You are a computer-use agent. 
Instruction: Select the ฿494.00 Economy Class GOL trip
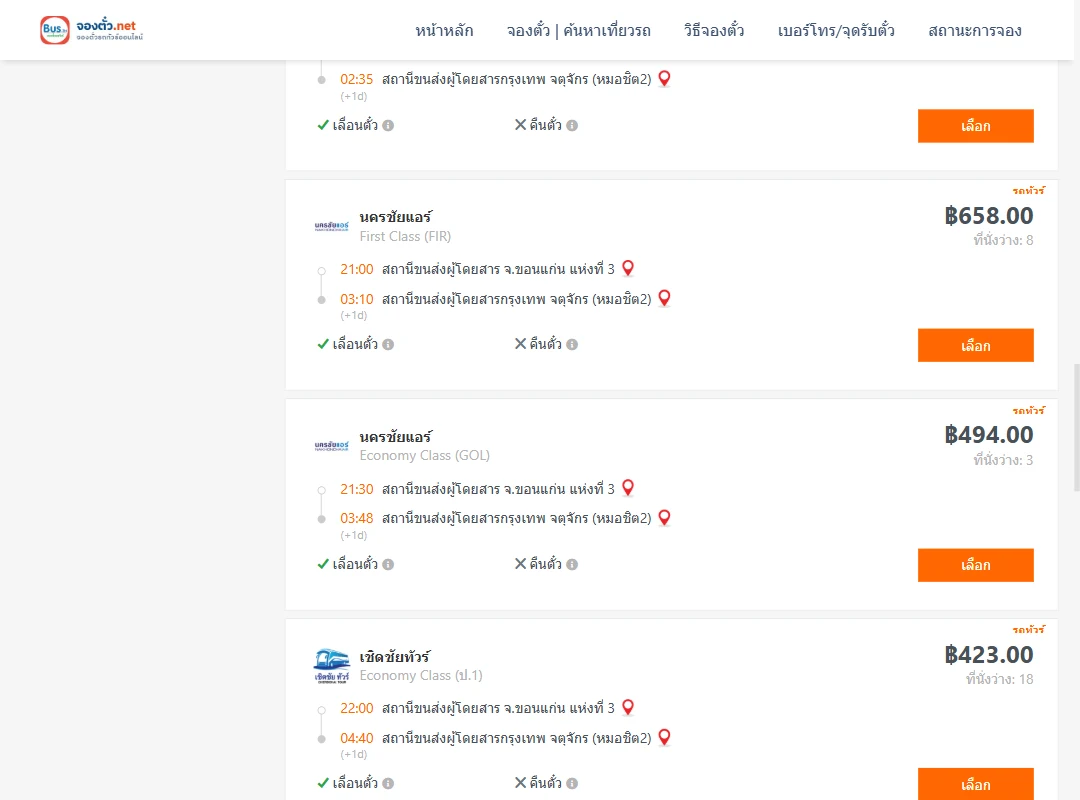pyautogui.click(x=975, y=565)
